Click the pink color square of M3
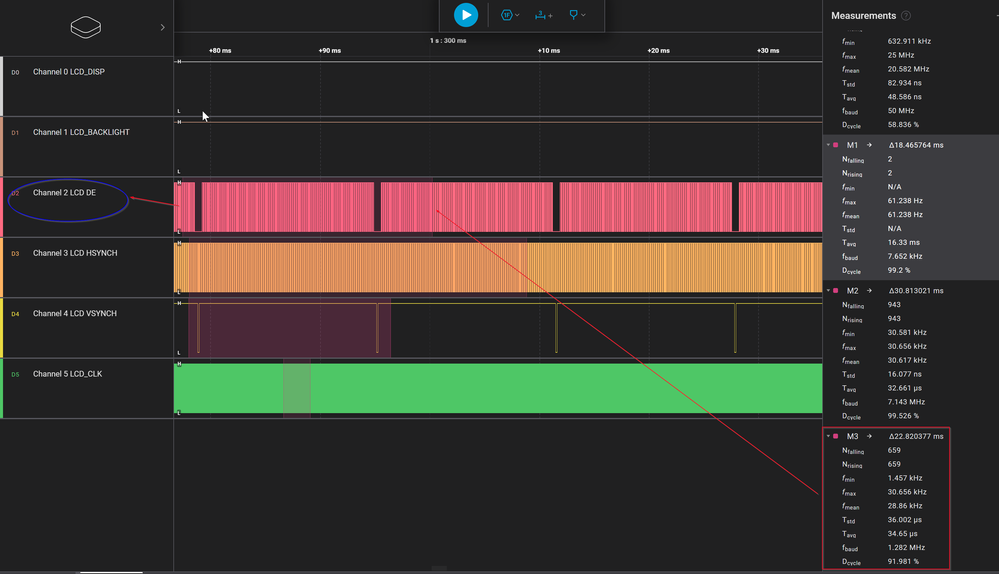 (837, 437)
